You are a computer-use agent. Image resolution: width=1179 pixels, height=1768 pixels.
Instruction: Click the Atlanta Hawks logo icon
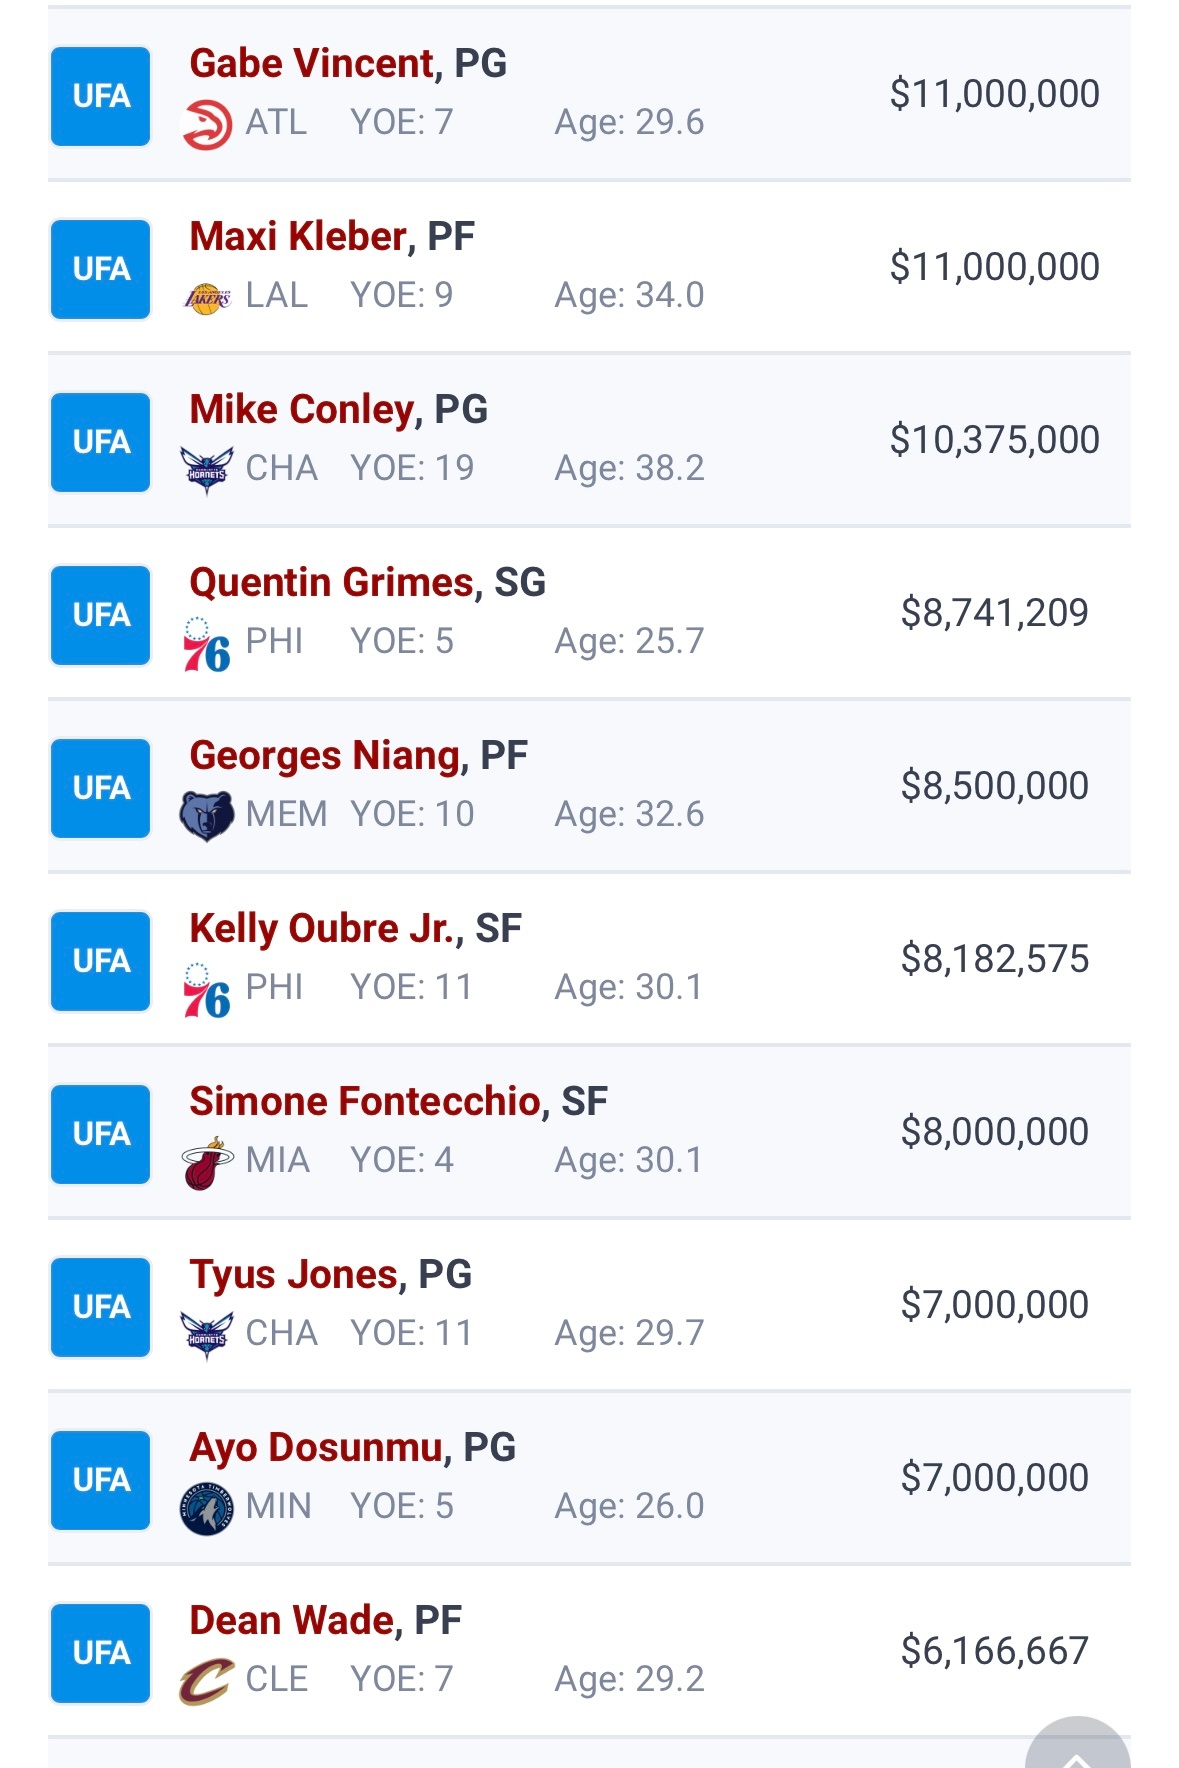207,124
